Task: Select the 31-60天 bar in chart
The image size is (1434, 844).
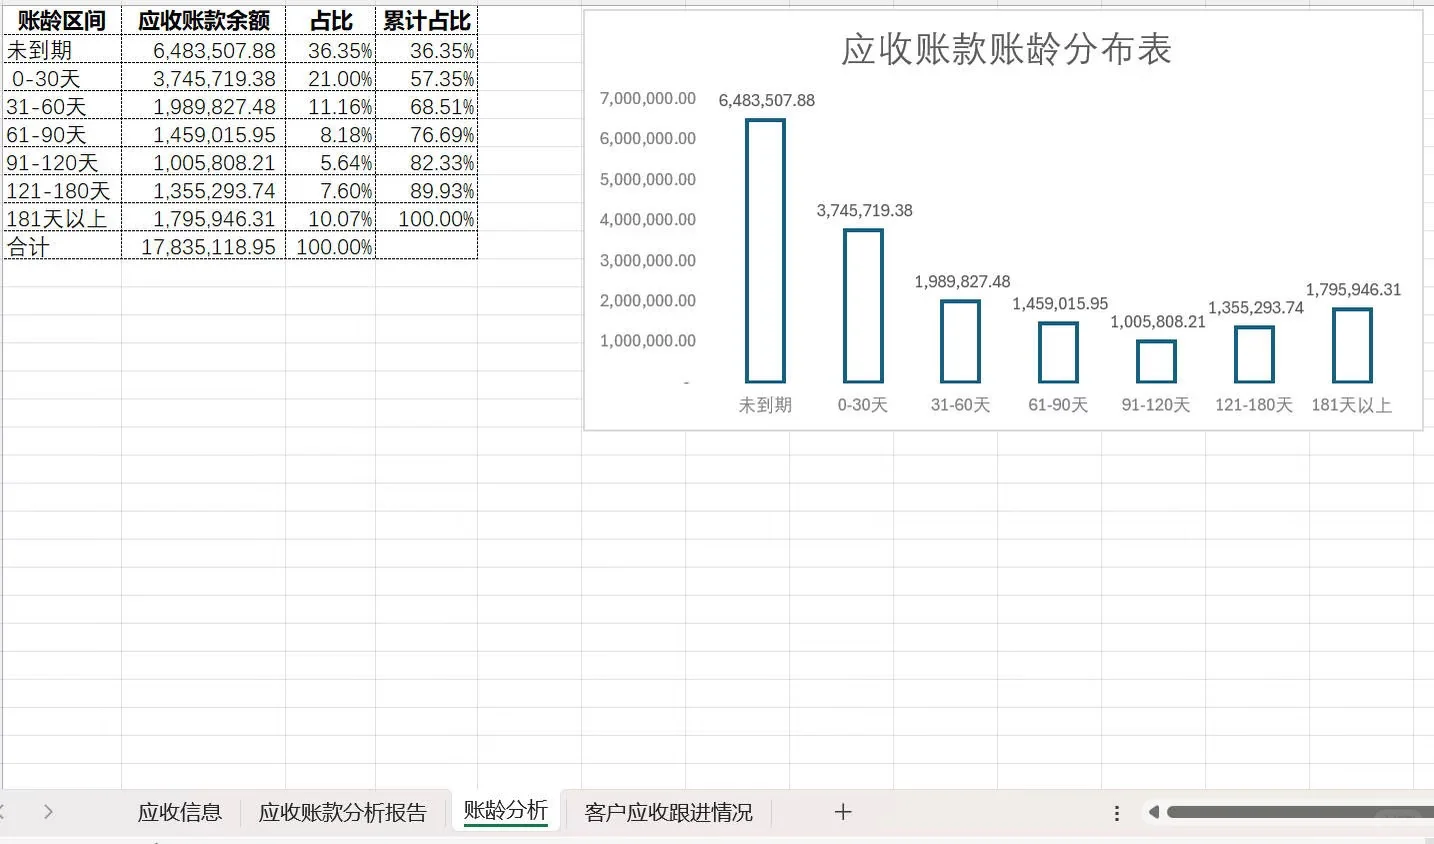Action: (x=961, y=342)
